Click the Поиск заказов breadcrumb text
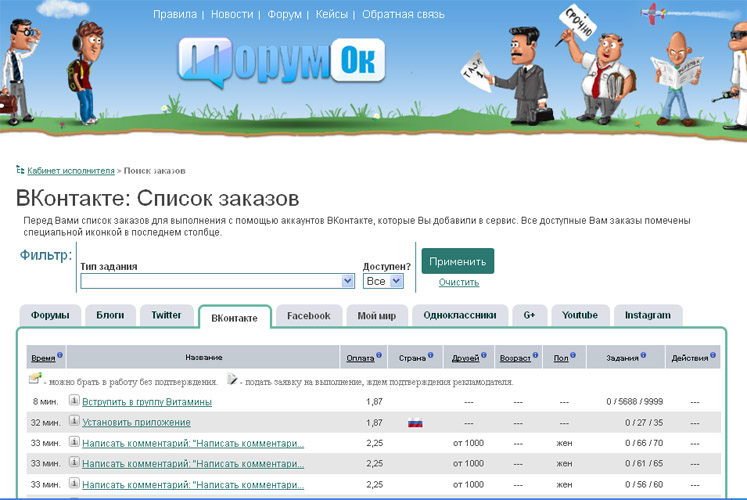This screenshot has height=500, width=747. point(154,170)
